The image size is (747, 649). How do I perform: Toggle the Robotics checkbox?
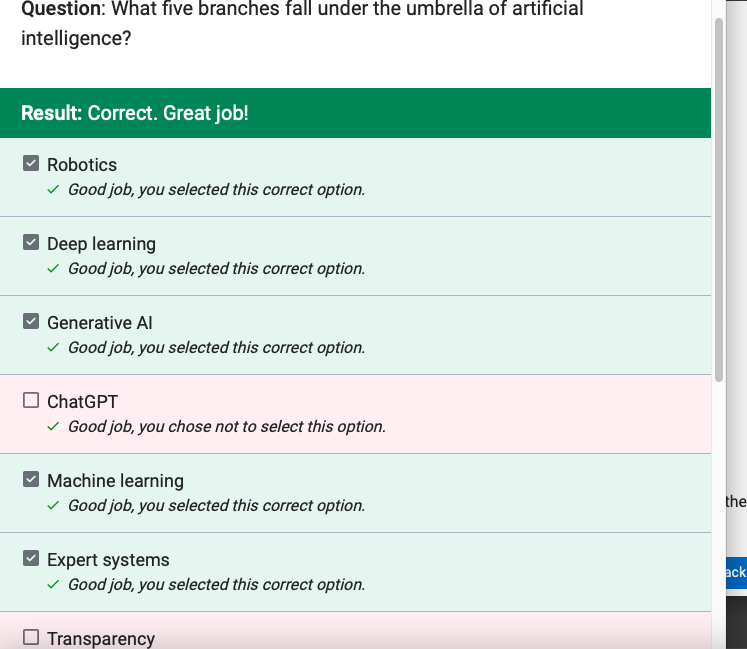pyautogui.click(x=31, y=163)
